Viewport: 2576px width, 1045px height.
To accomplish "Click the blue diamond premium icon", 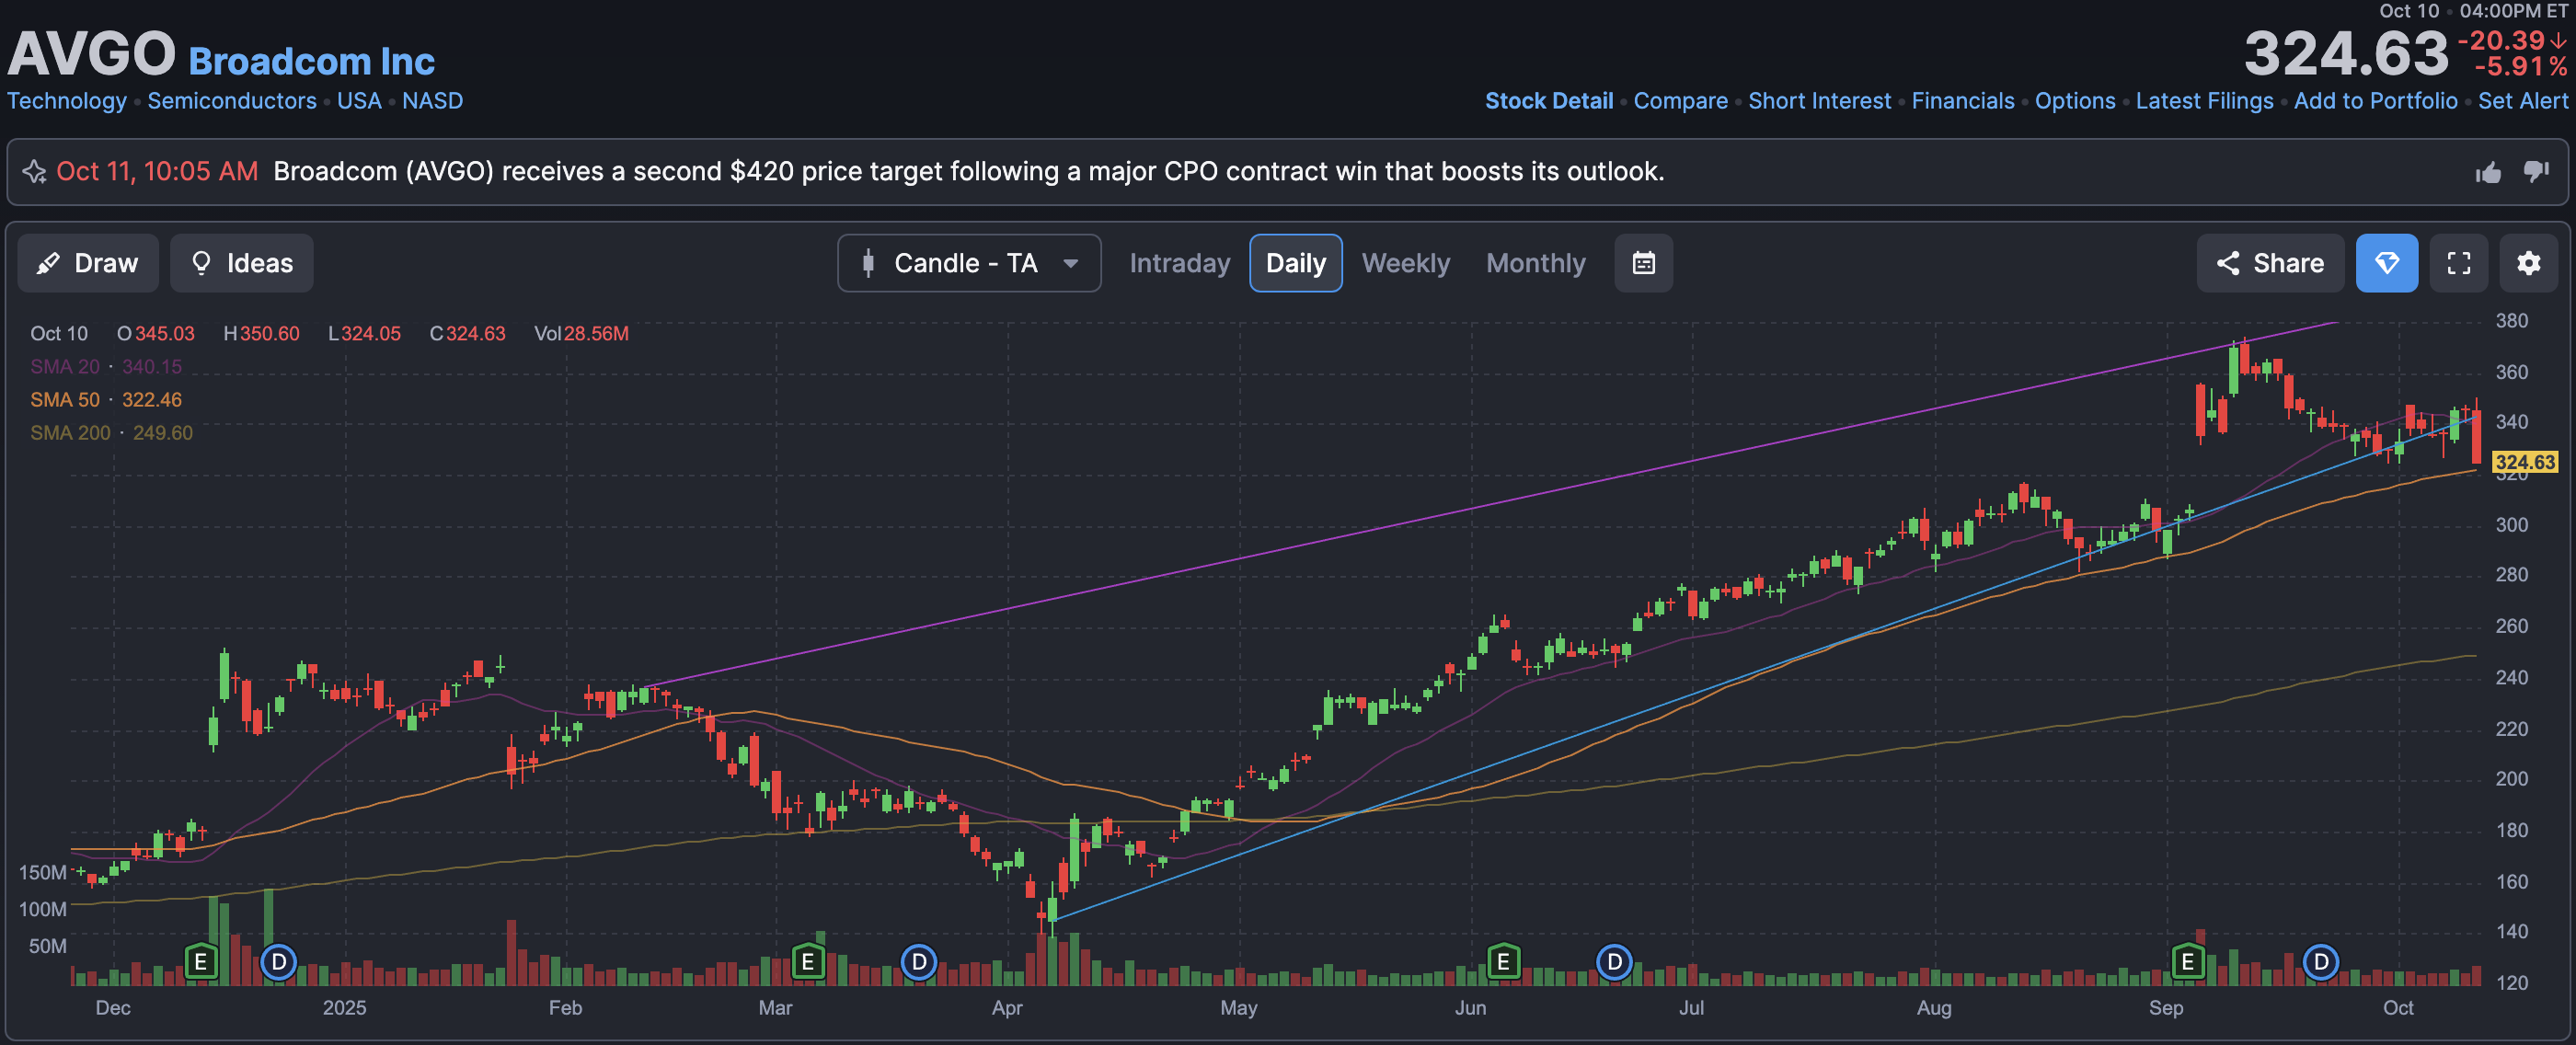I will point(2387,263).
